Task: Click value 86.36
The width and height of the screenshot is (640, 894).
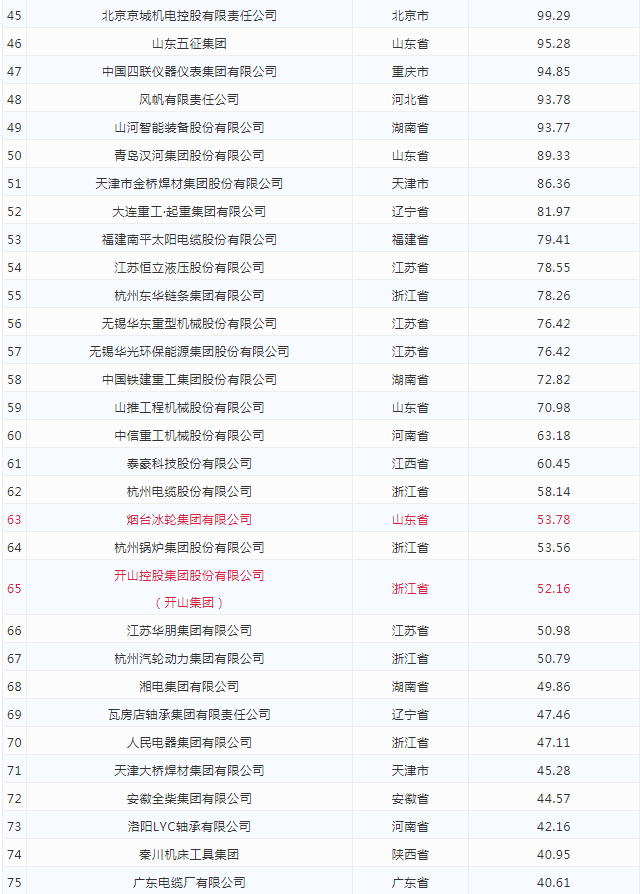Action: (553, 183)
